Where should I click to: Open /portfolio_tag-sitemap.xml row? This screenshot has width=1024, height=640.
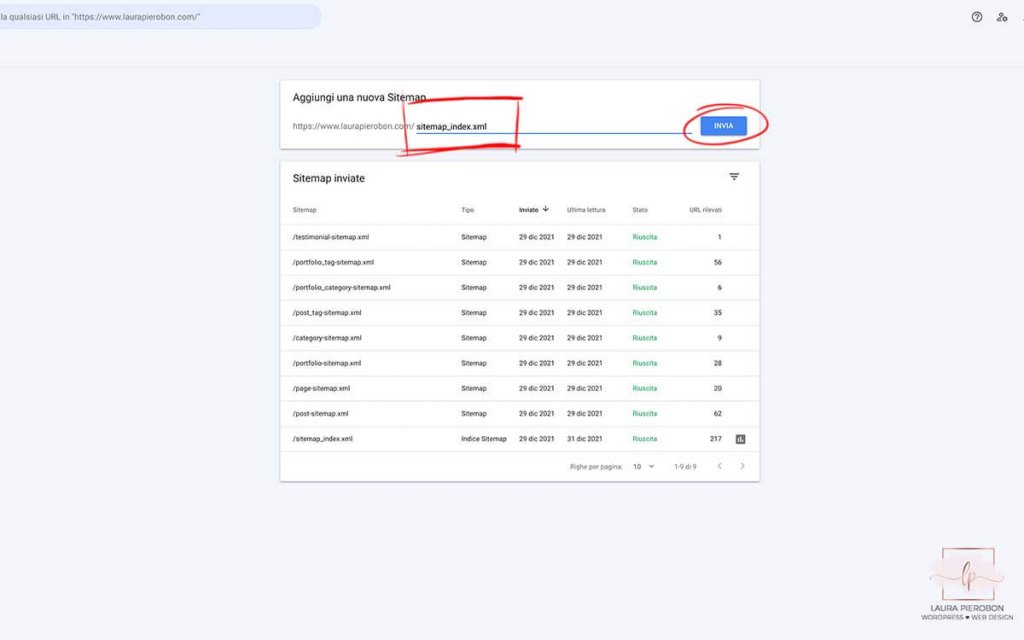[333, 262]
